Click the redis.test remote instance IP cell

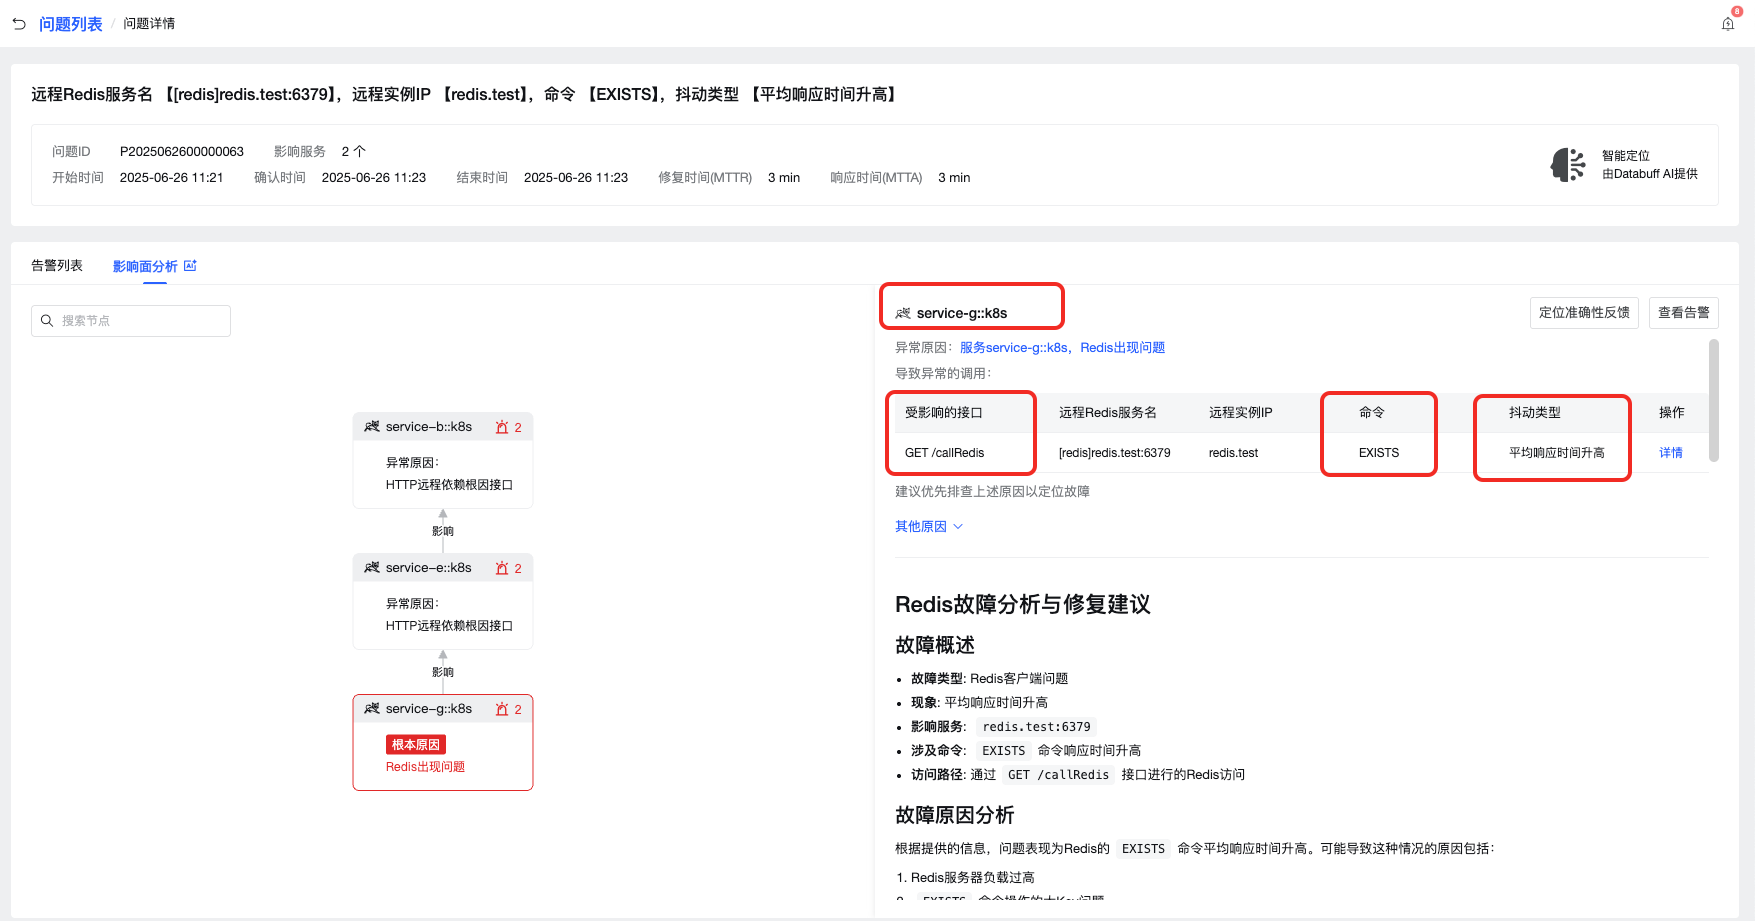[x=1233, y=453]
